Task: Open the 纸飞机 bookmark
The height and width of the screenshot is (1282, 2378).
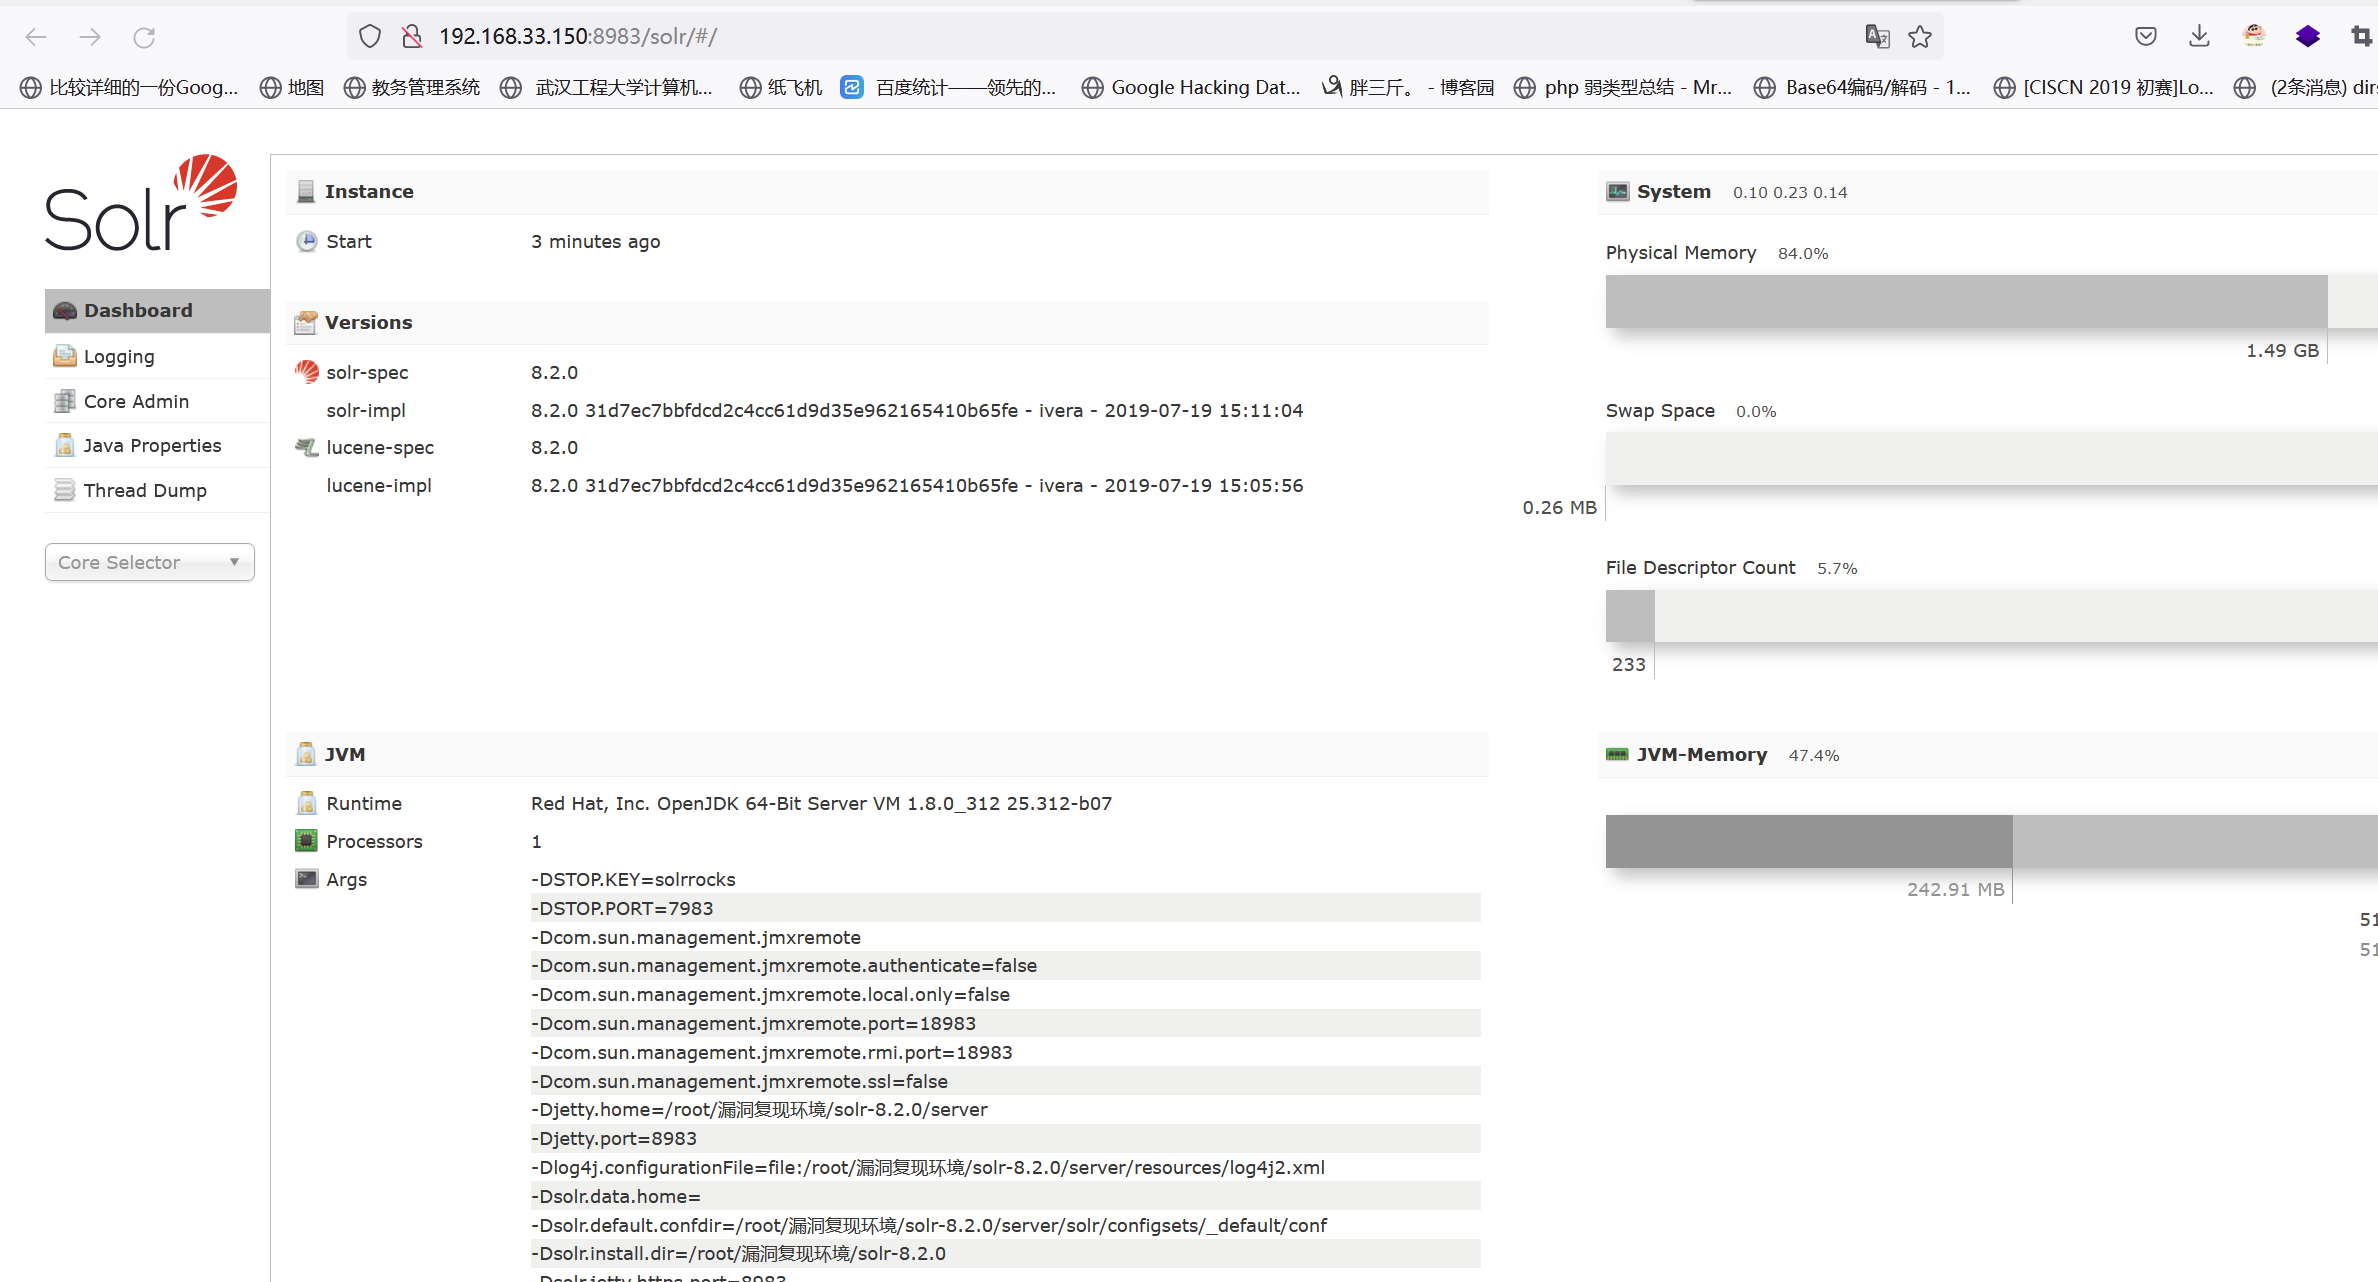Action: [x=781, y=88]
